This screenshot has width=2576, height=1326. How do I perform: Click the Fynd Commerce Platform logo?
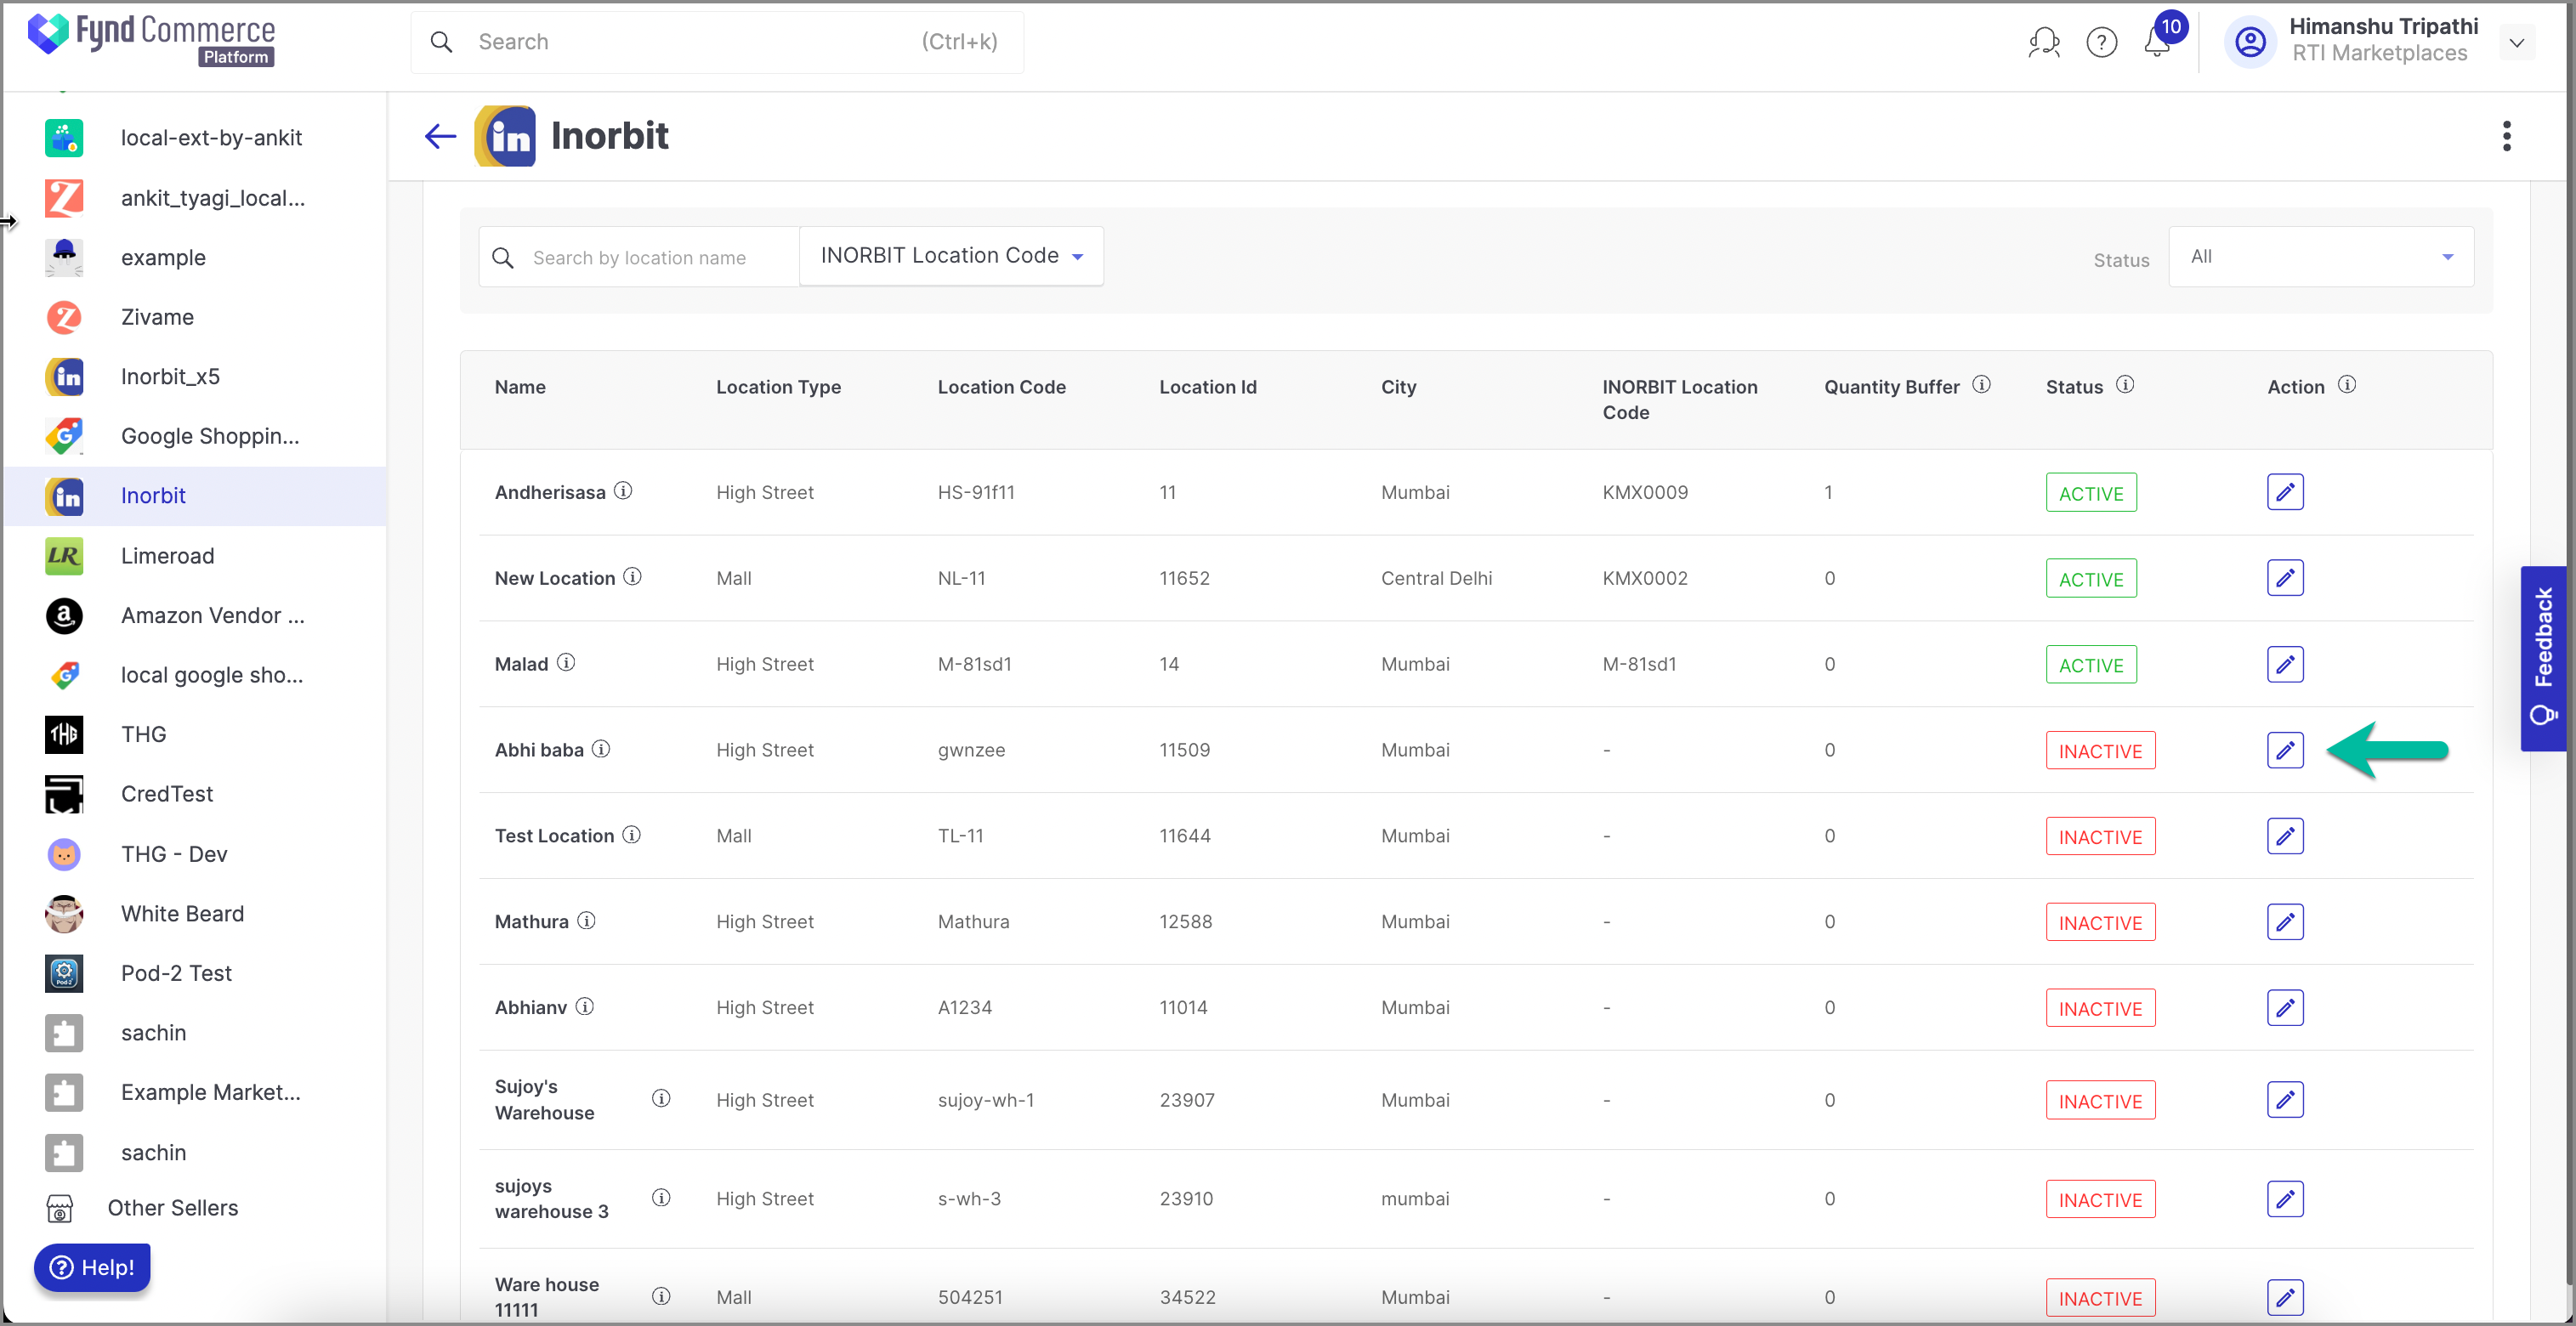click(x=151, y=41)
